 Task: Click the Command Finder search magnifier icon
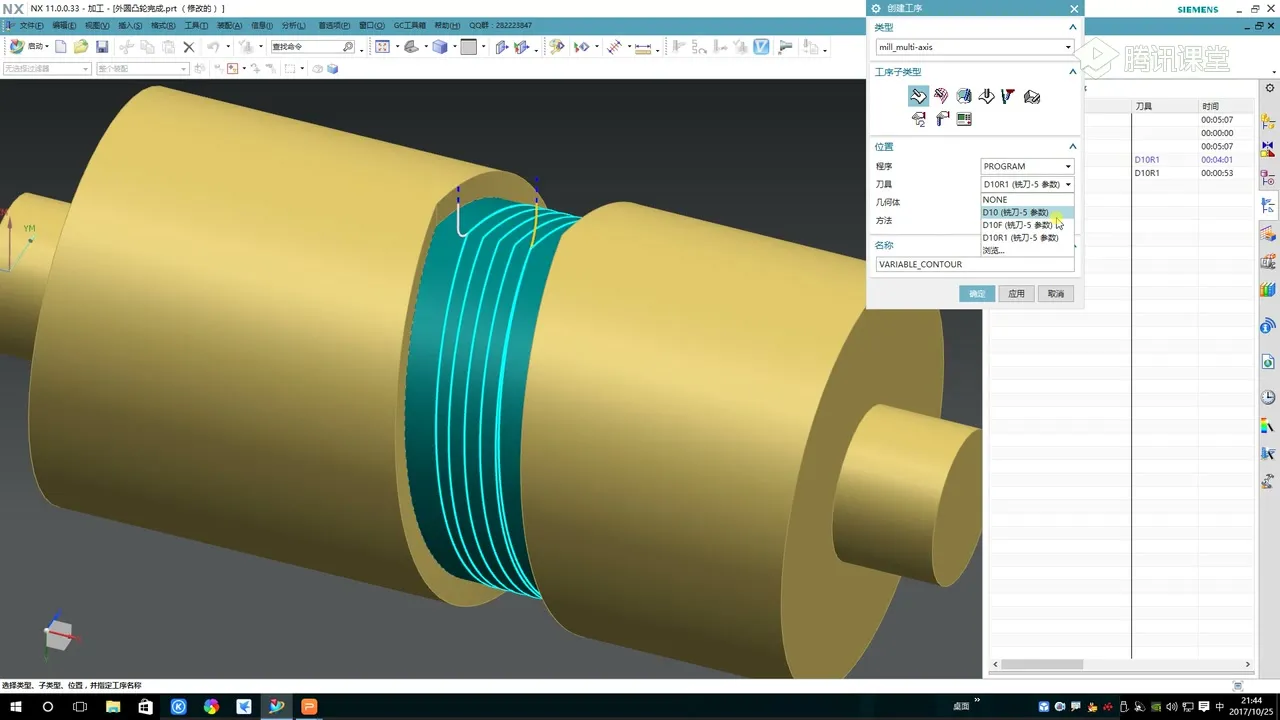pos(348,47)
